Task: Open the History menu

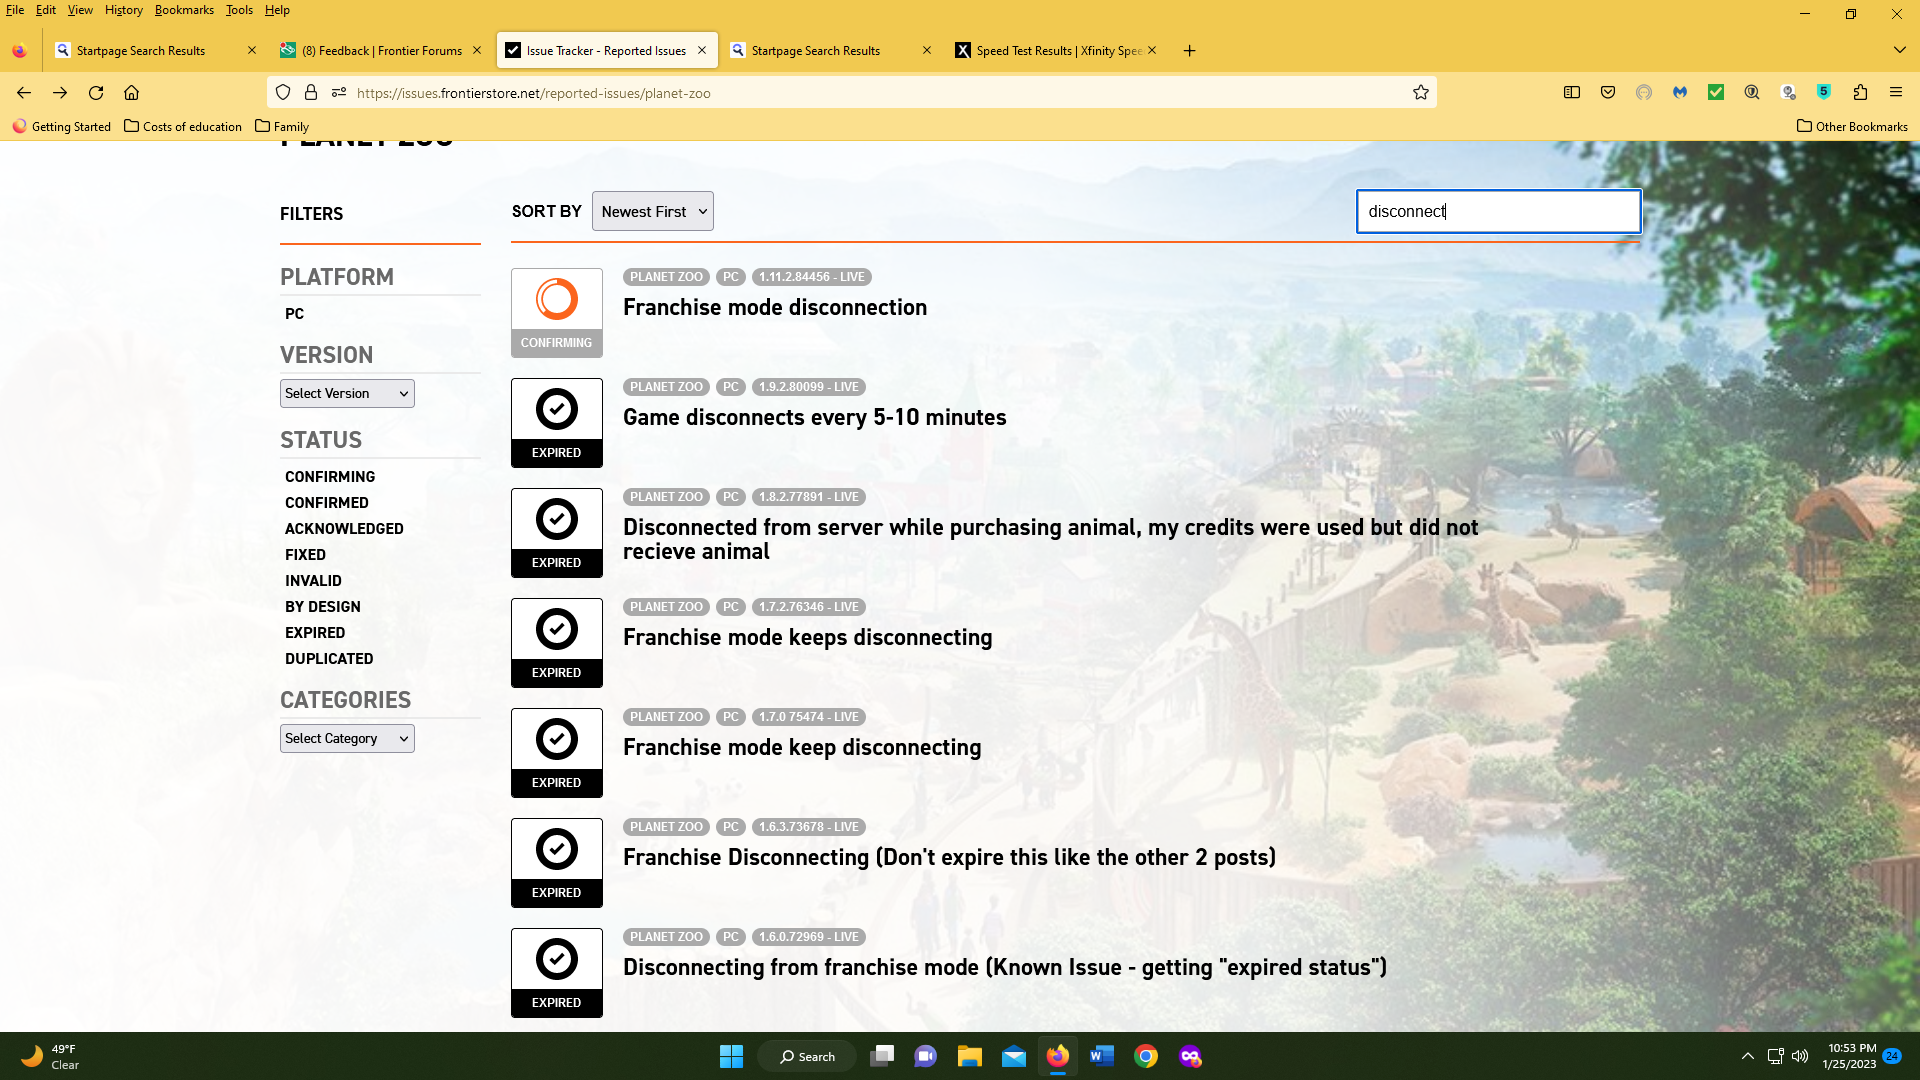Action: [123, 10]
